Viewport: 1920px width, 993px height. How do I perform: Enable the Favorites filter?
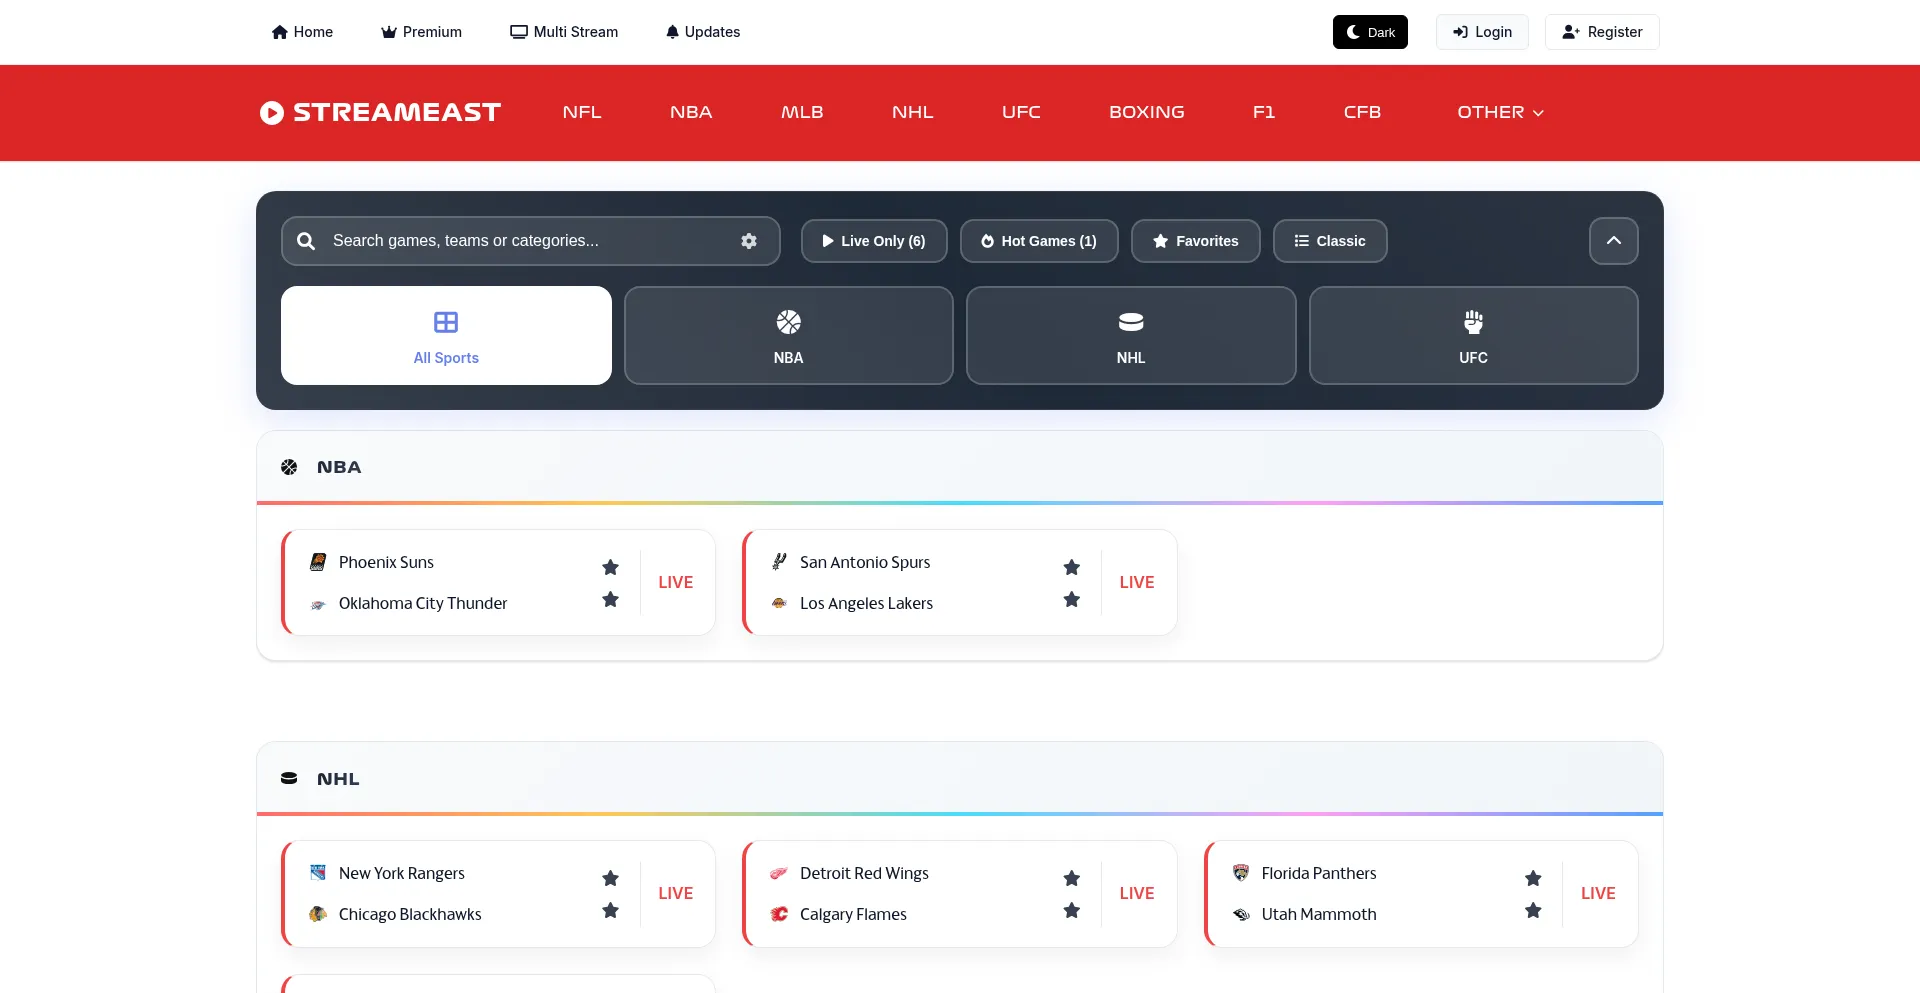(x=1196, y=241)
